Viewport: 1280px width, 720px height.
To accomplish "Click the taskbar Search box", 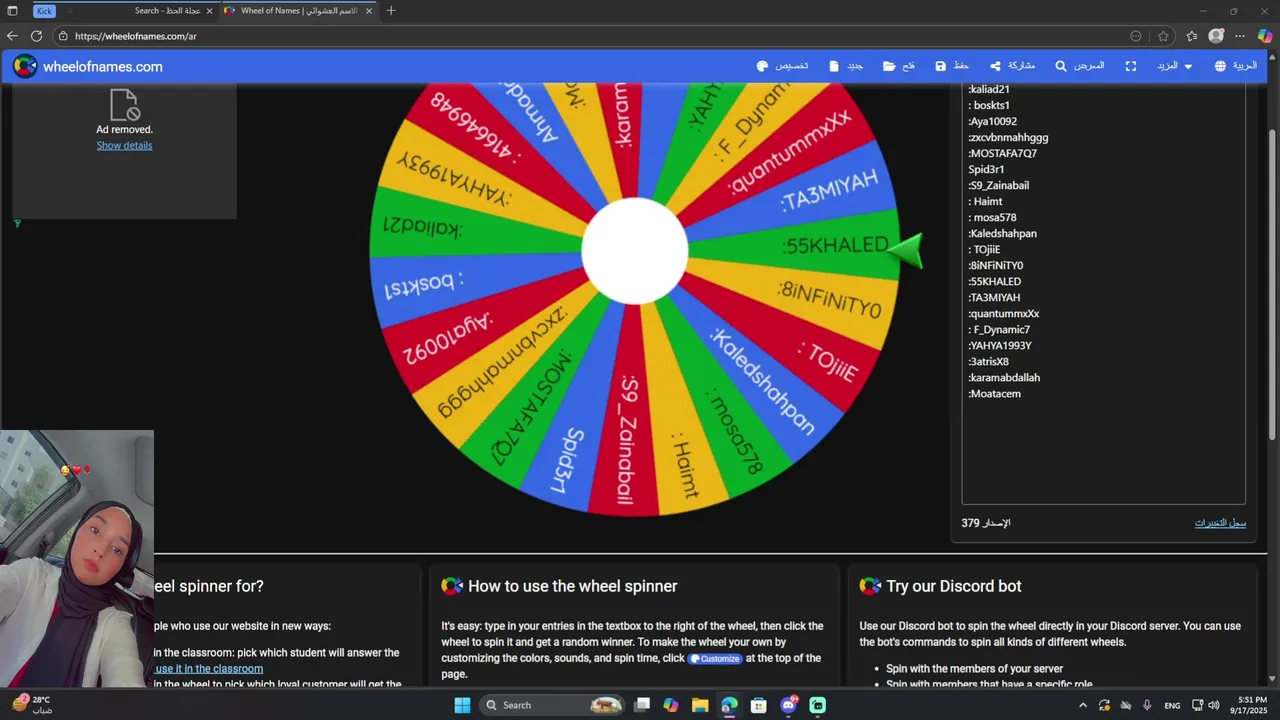I will [x=553, y=705].
